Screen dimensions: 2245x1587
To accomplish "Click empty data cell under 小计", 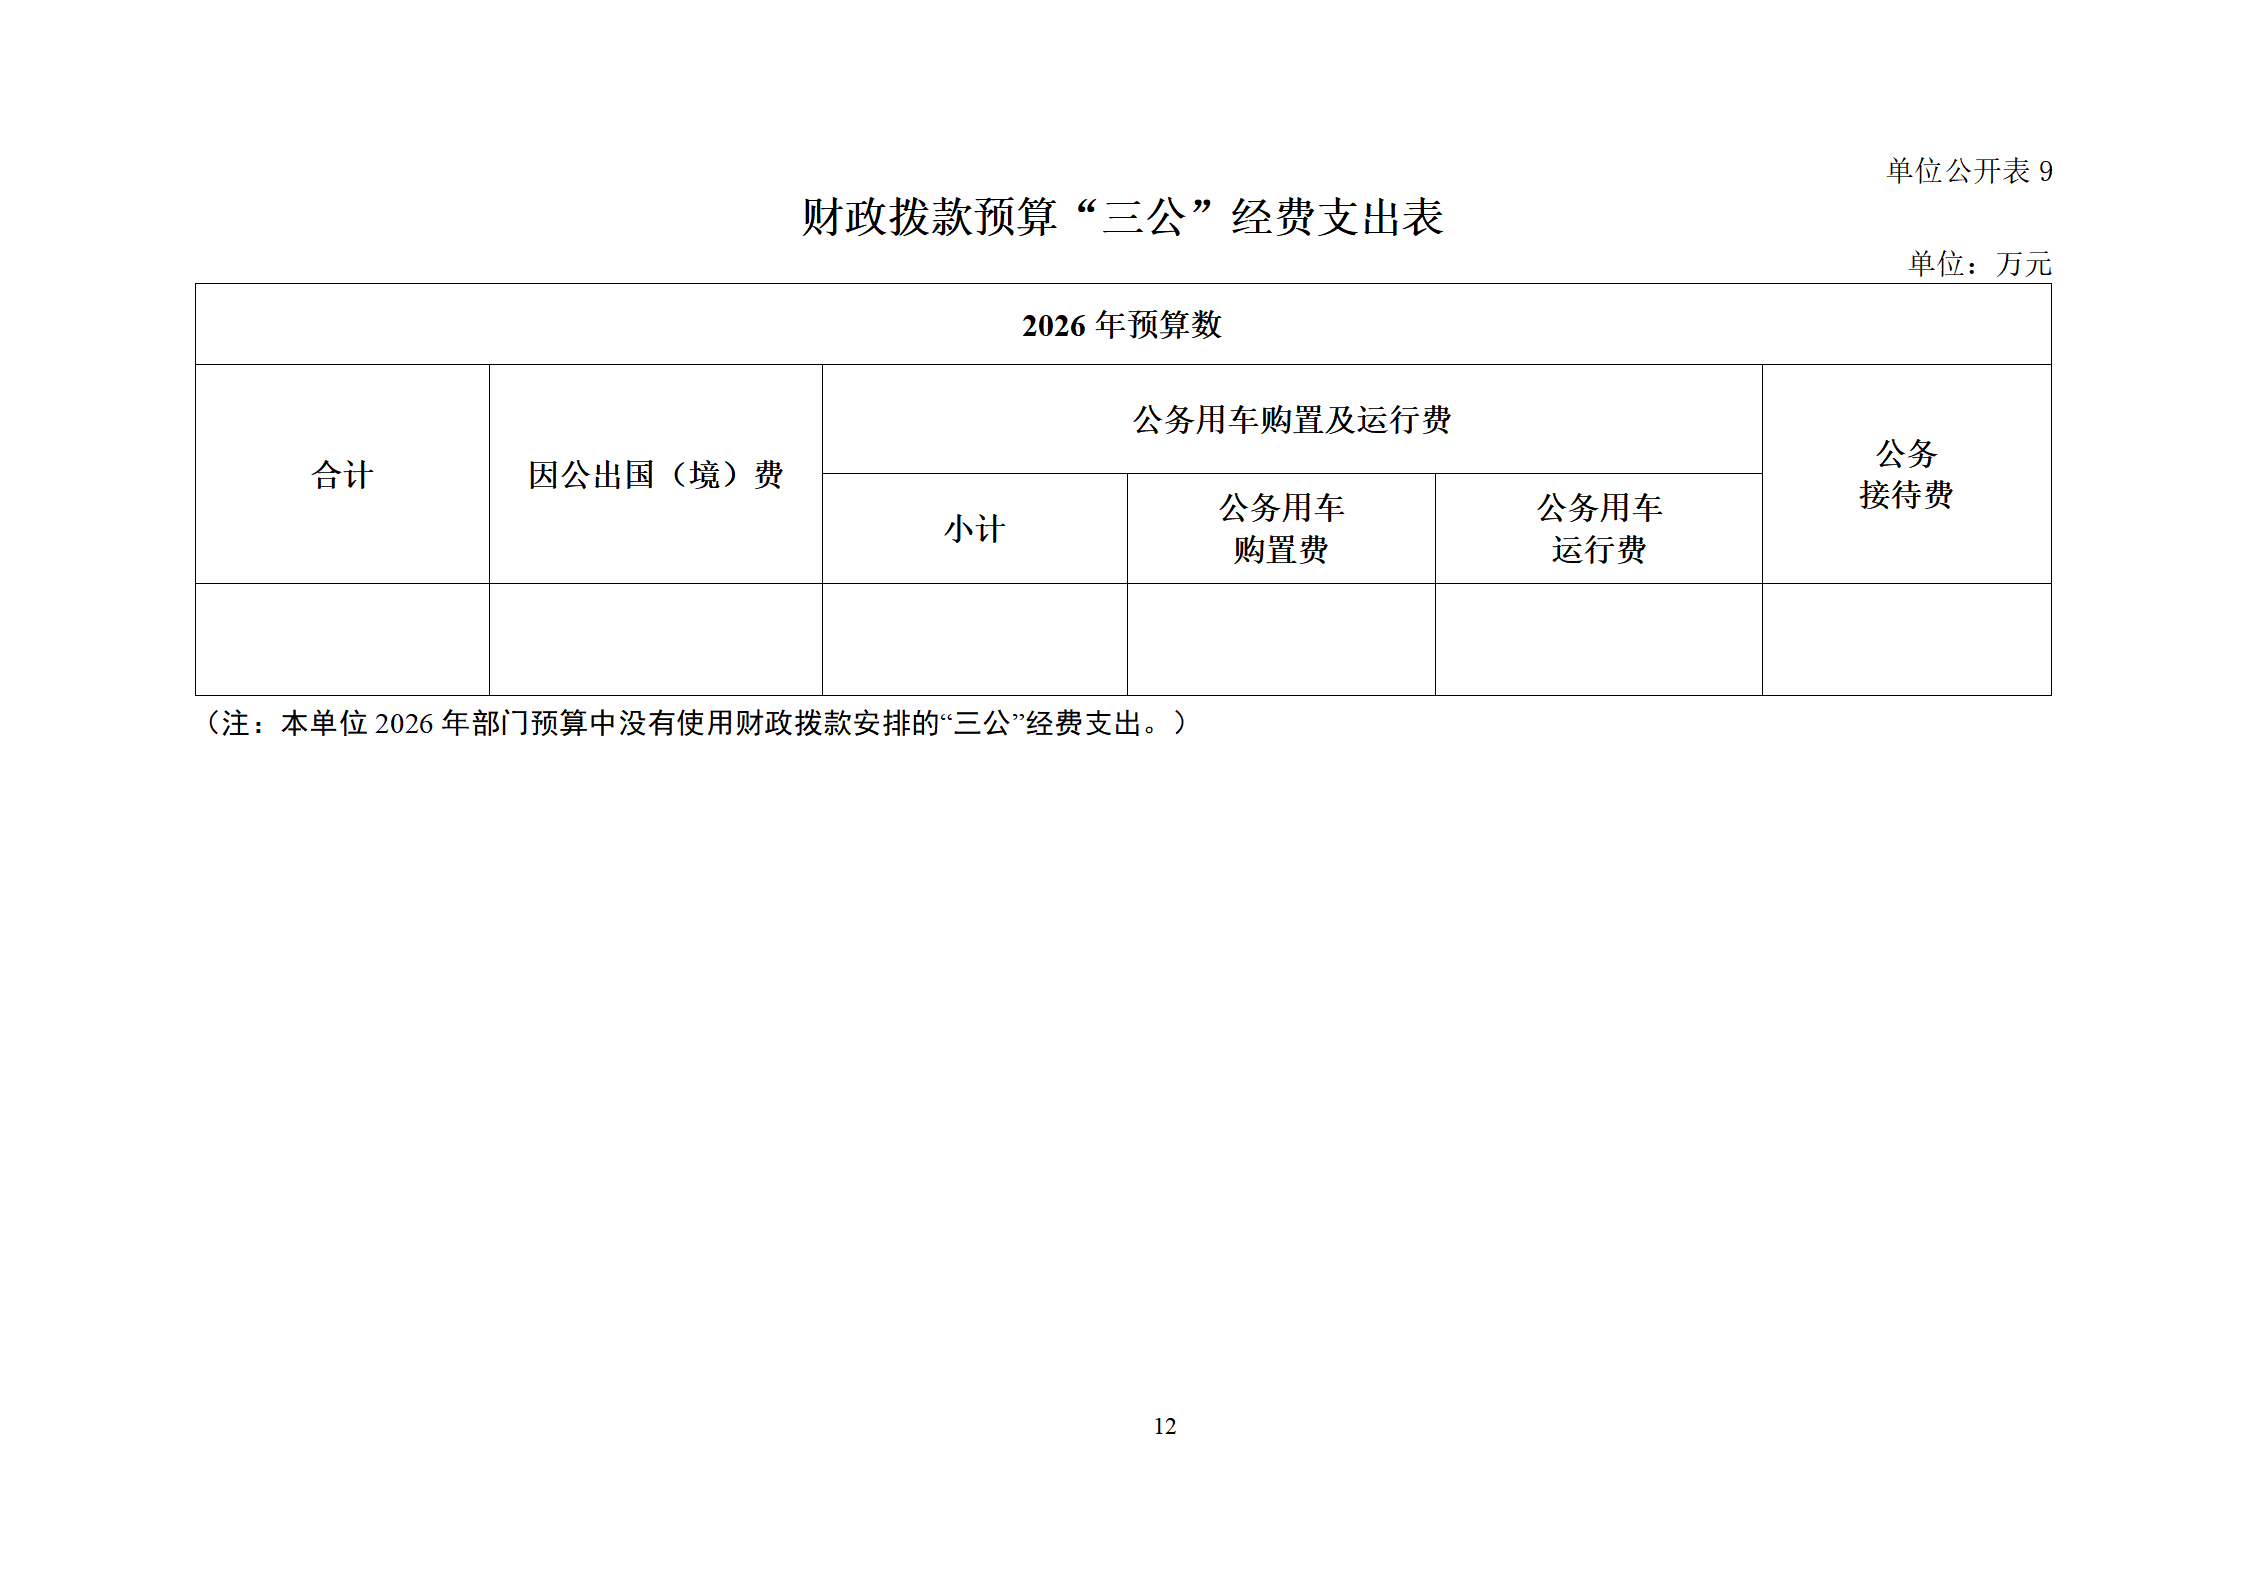I will [x=974, y=640].
